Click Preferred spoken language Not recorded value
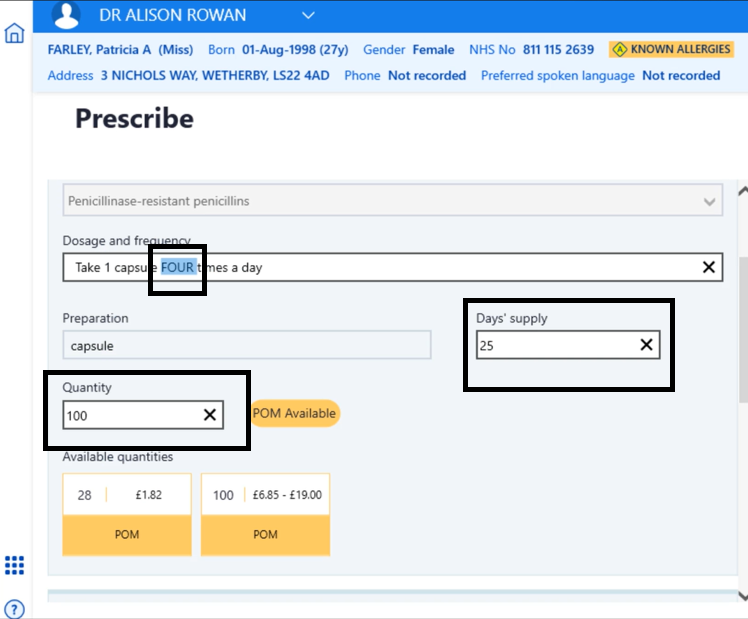Screen dimensions: 748x619 (681, 75)
